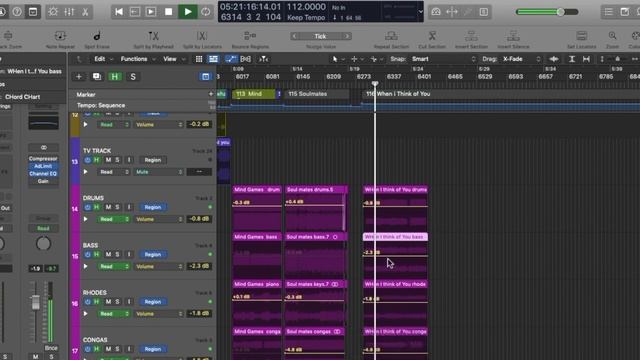Click the Quick Help question mark icon
This screenshot has width=640, height=360.
[x=17, y=12]
